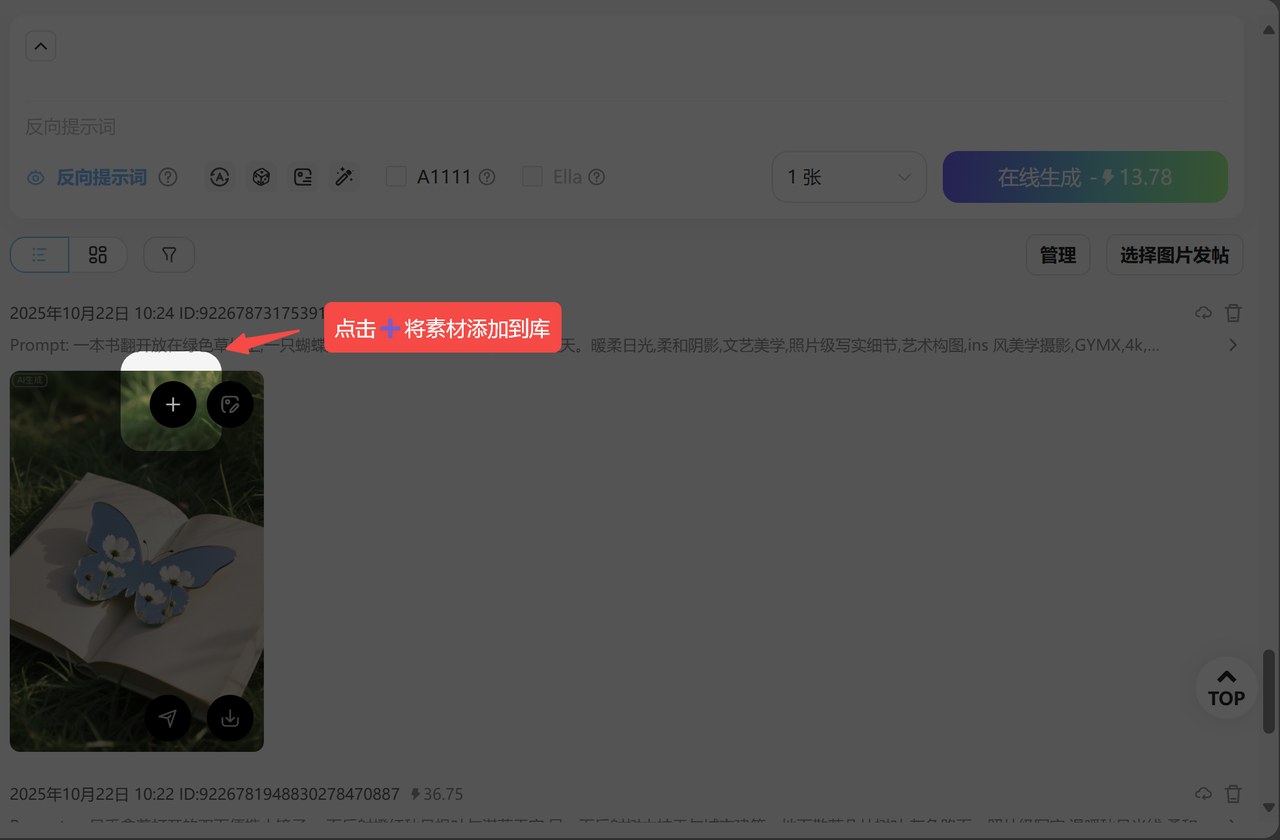Click the 在线生成 generate button
1280x840 pixels.
pos(1084,177)
